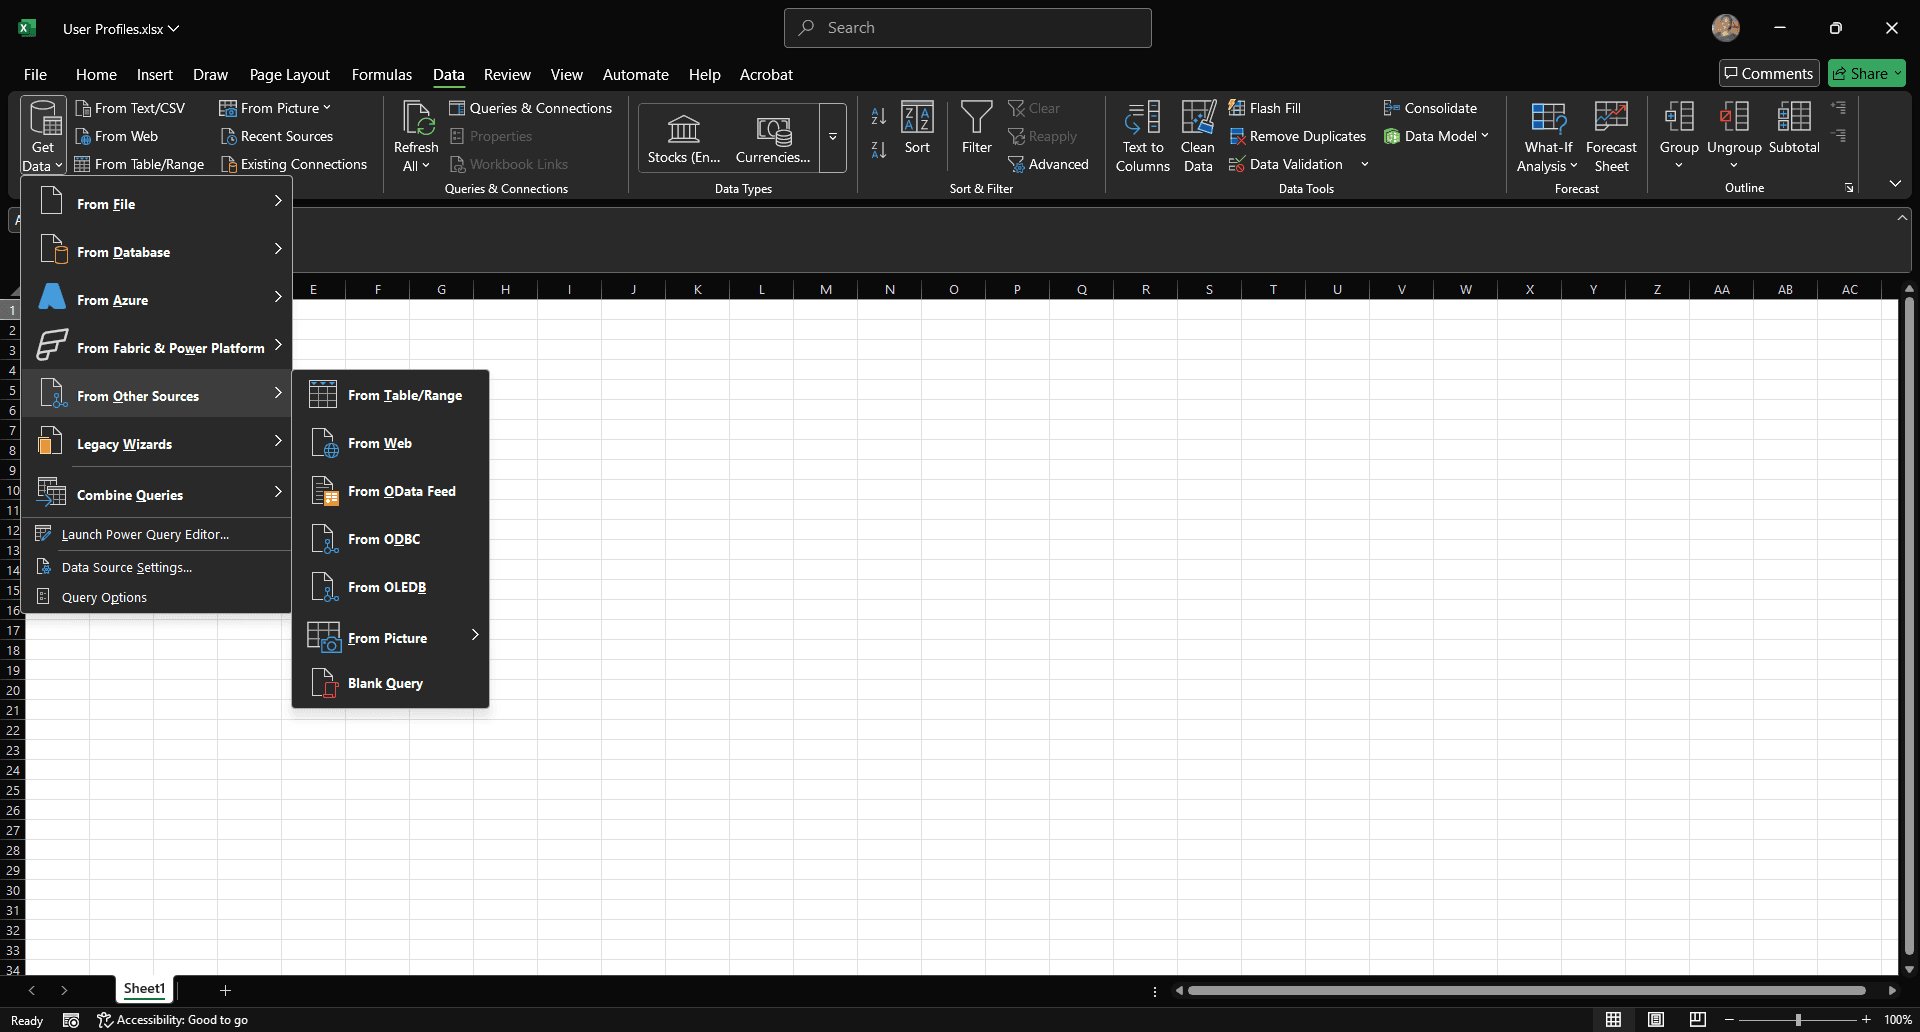Sort ascending A to Z
Image resolution: width=1920 pixels, height=1032 pixels.
pos(879,117)
